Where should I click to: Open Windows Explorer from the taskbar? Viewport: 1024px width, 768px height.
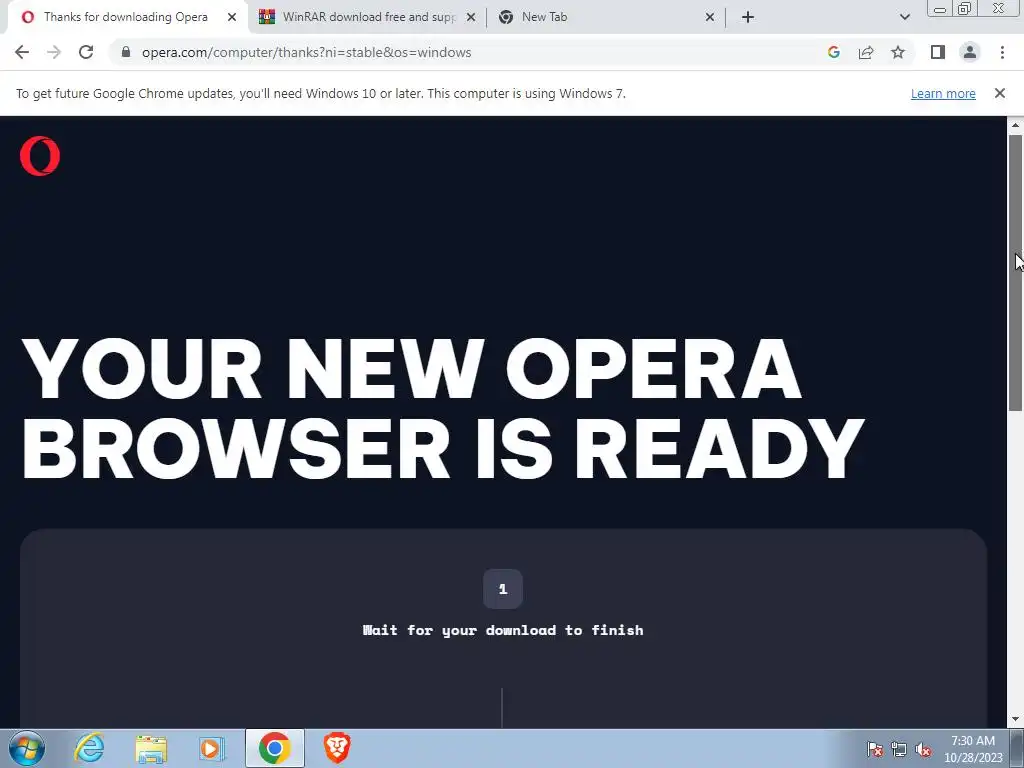point(151,748)
